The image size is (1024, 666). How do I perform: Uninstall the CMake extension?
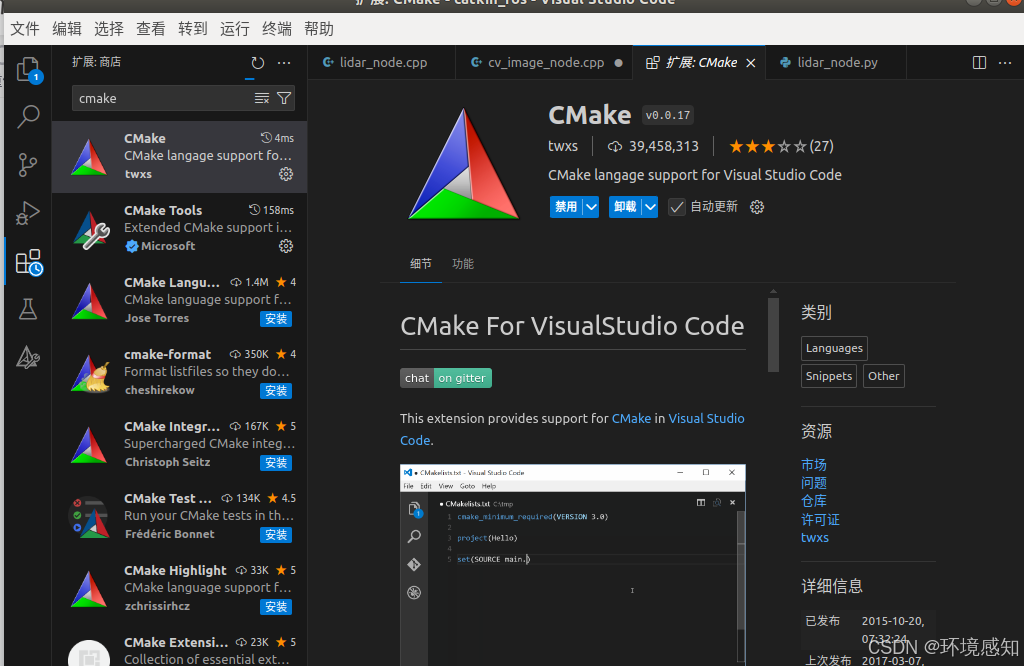pyautogui.click(x=625, y=207)
